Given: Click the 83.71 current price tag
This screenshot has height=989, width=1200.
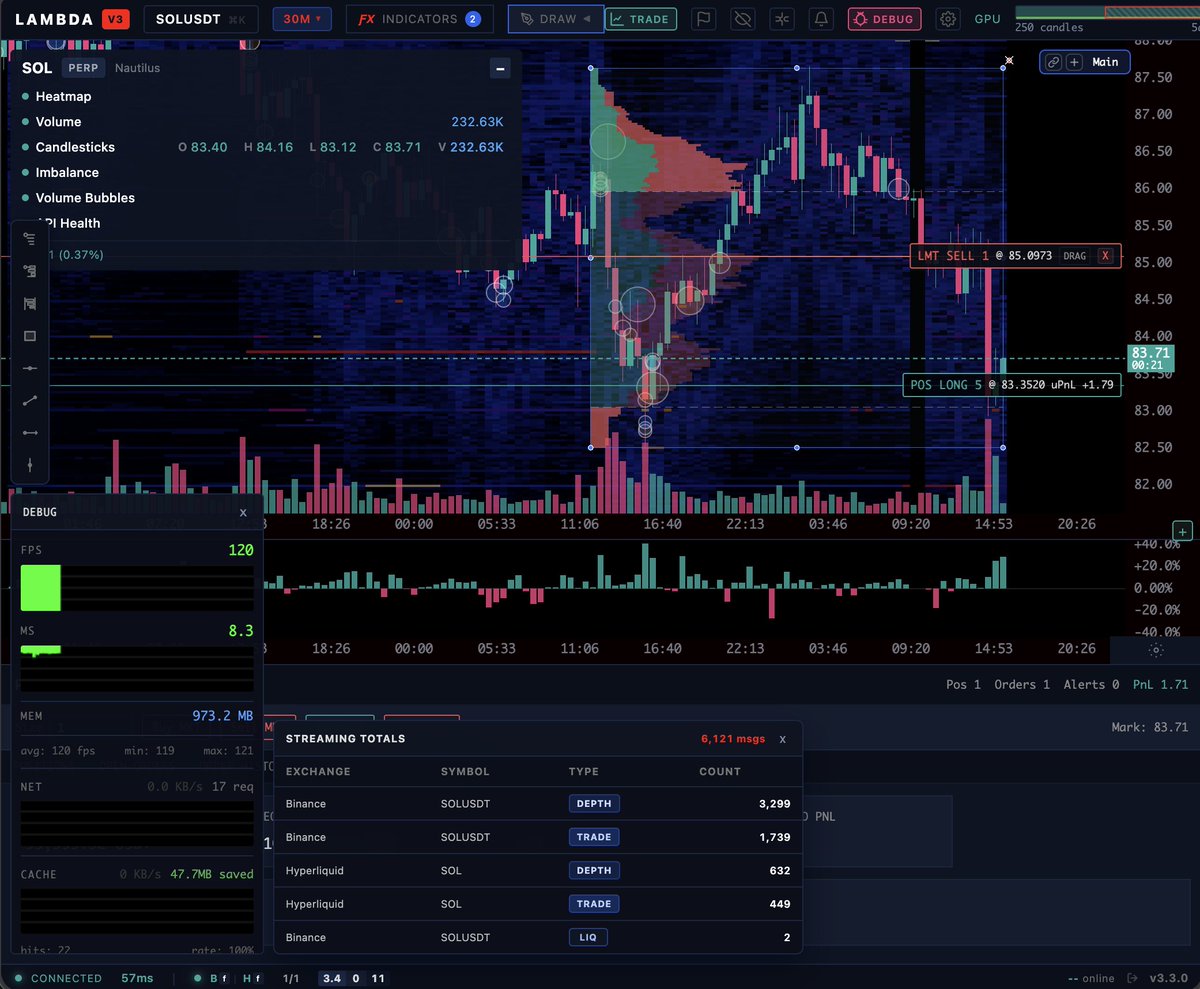Looking at the screenshot, I should [1150, 358].
